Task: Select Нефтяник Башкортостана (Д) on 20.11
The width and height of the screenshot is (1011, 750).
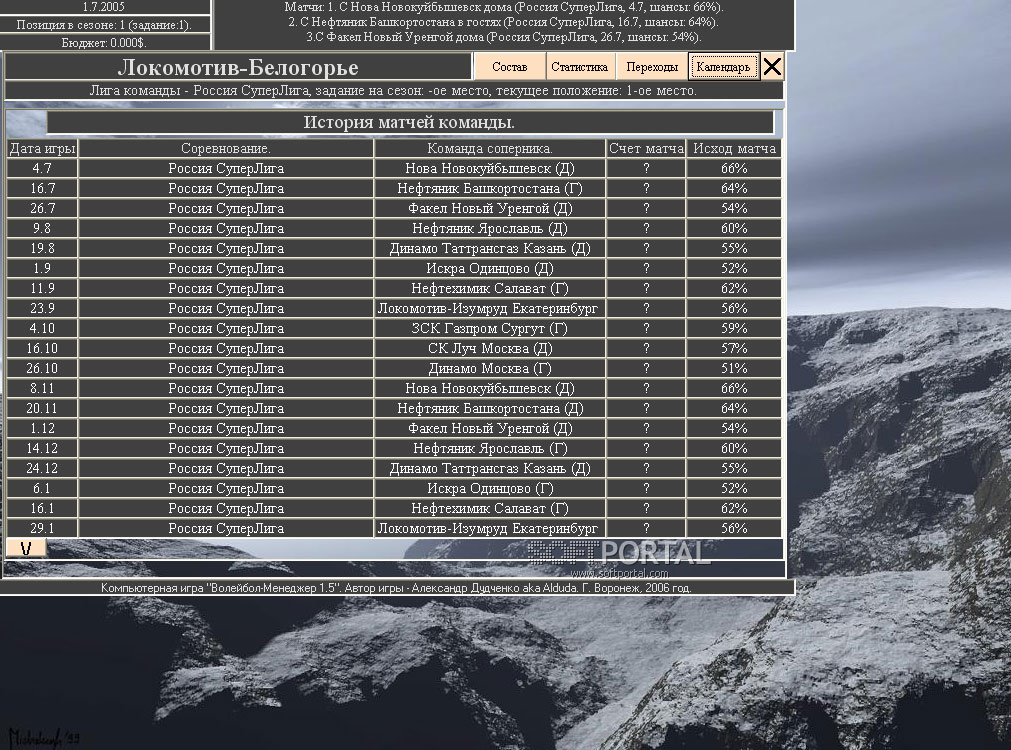Action: 490,408
